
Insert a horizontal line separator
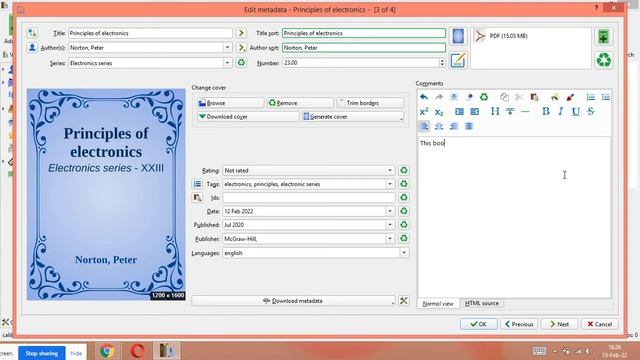(525, 111)
